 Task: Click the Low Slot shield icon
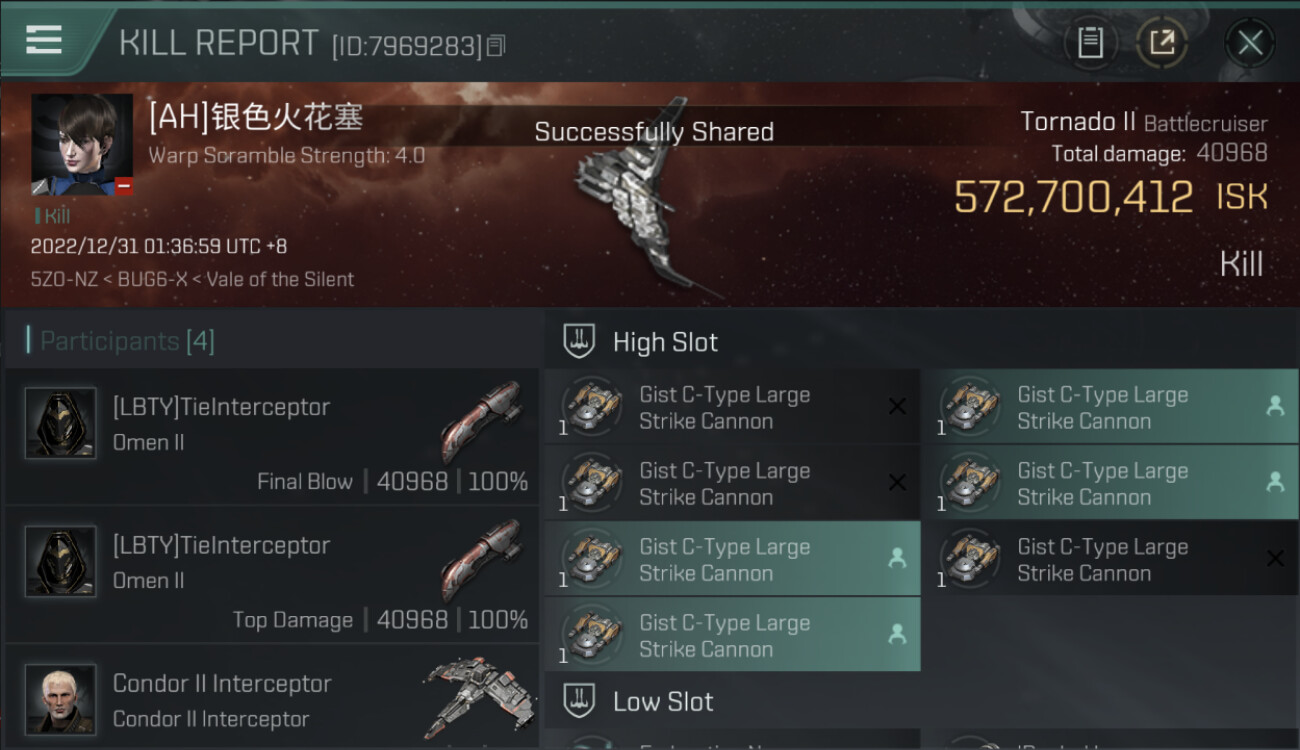580,701
